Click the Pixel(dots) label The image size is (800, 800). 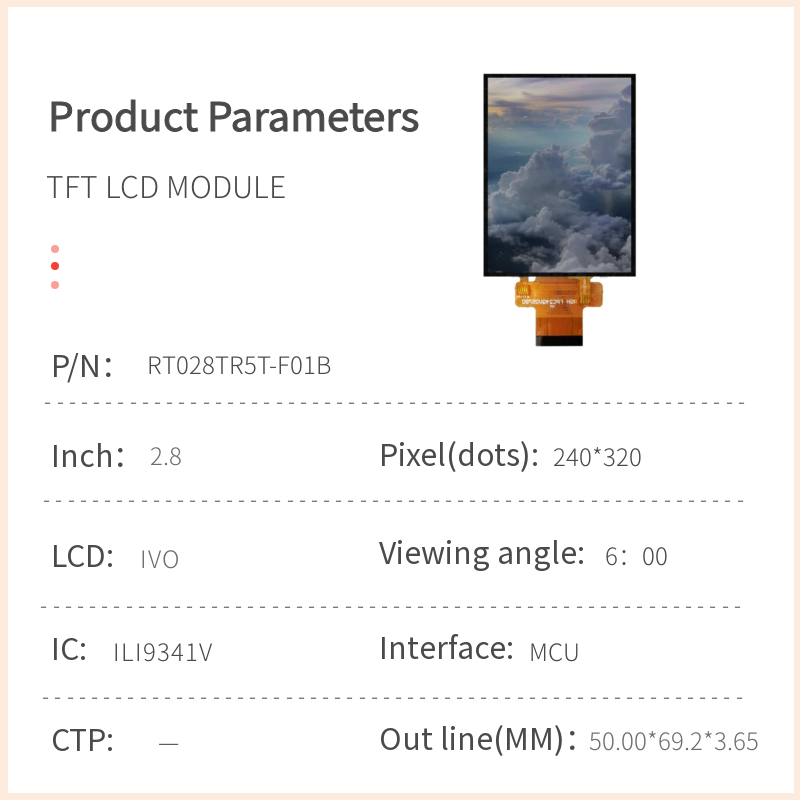453,456
